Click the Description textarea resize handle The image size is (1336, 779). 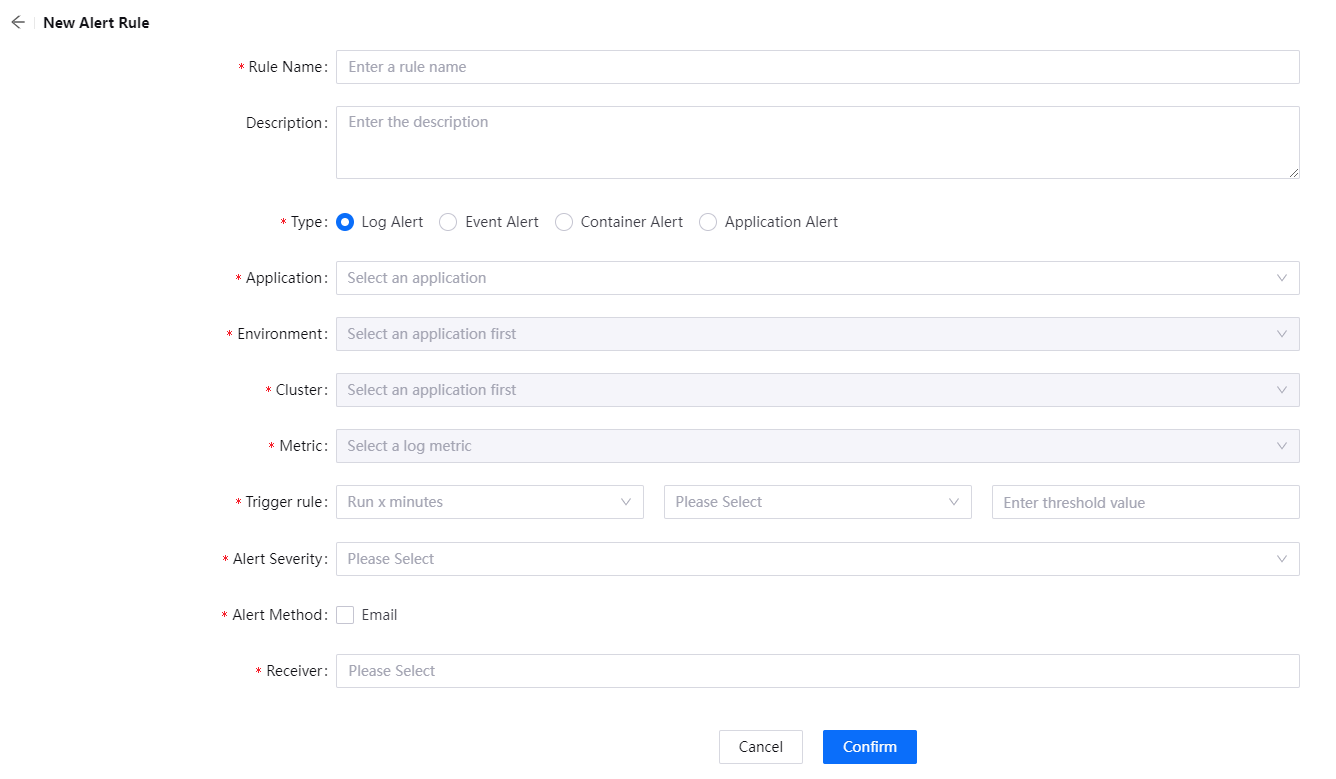[x=1293, y=173]
